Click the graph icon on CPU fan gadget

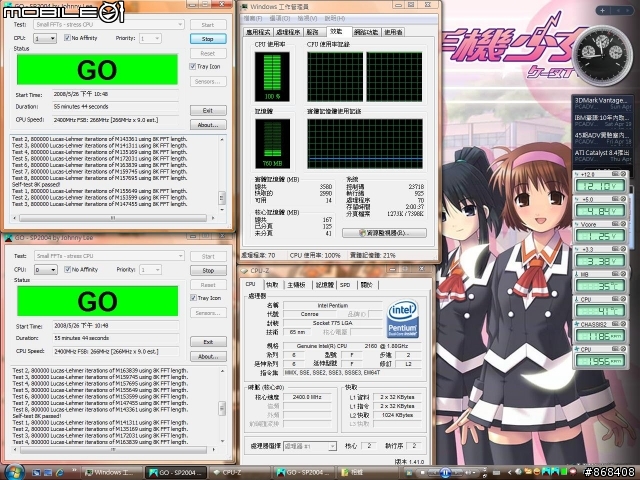(x=615, y=349)
